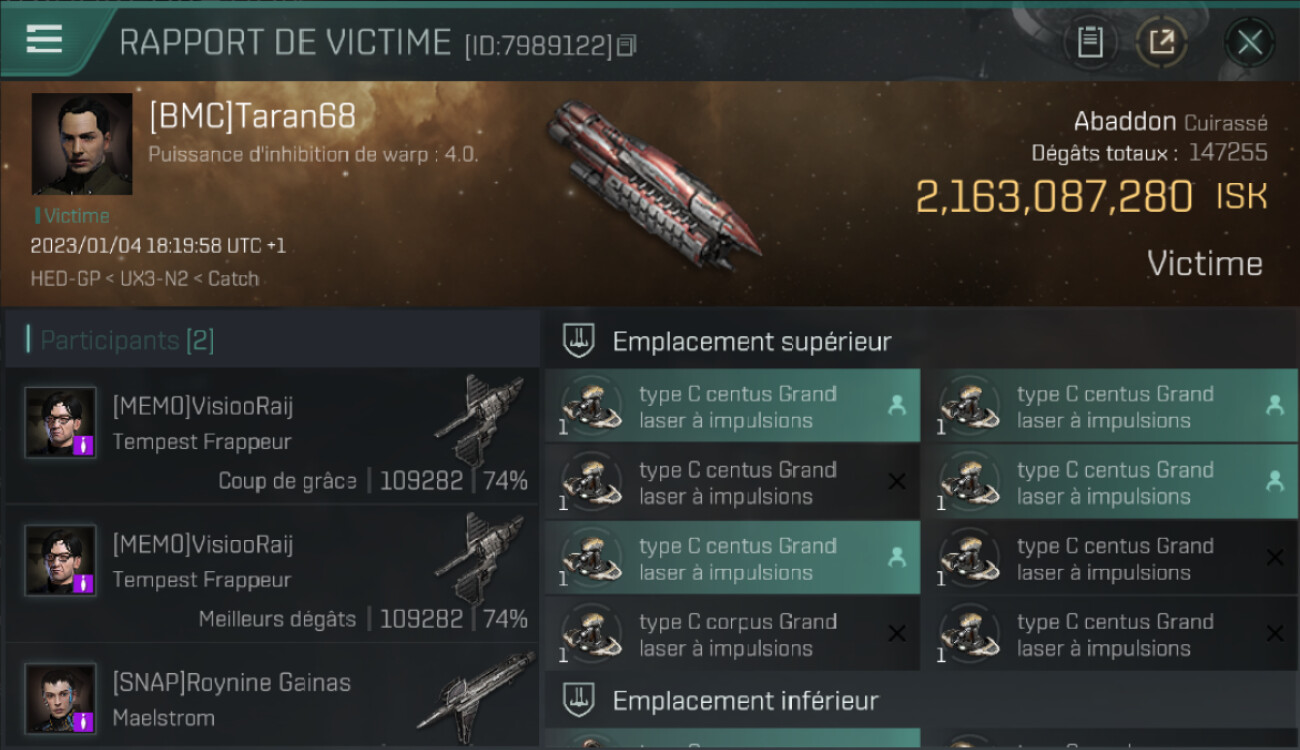Select the Participants [2] header
The width and height of the screenshot is (1300, 750).
127,340
